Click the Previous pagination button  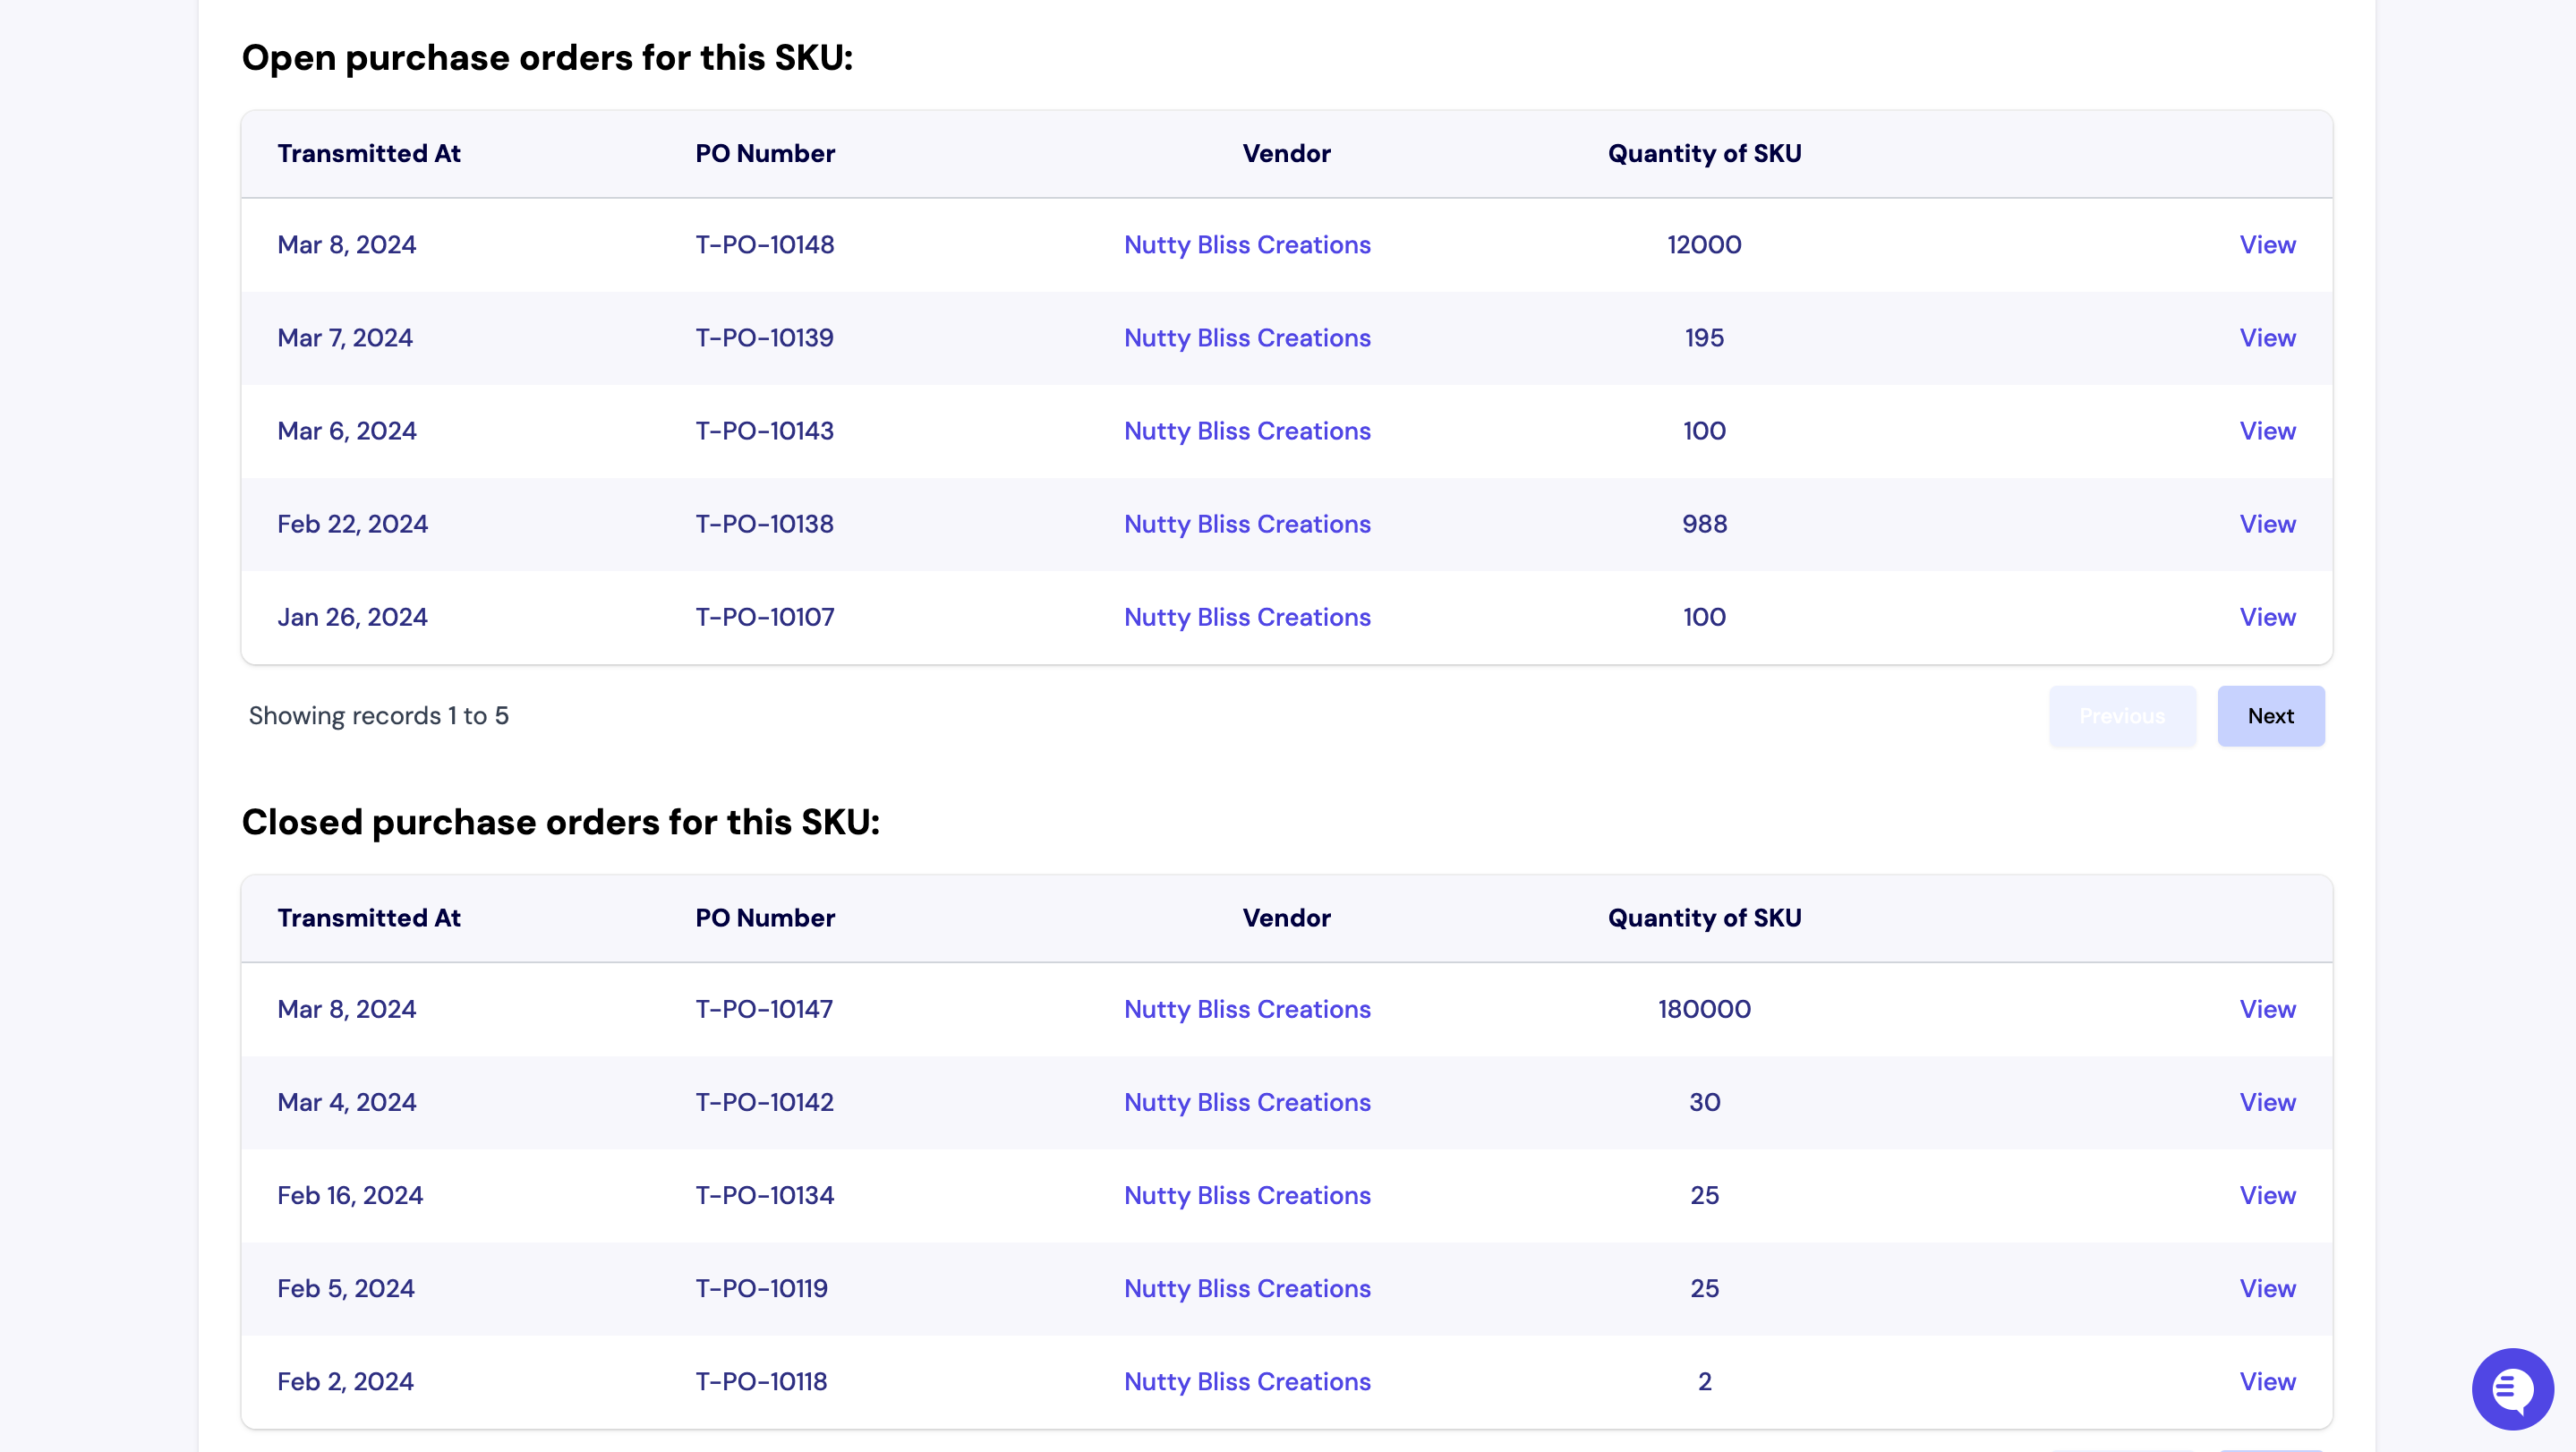pos(2122,715)
